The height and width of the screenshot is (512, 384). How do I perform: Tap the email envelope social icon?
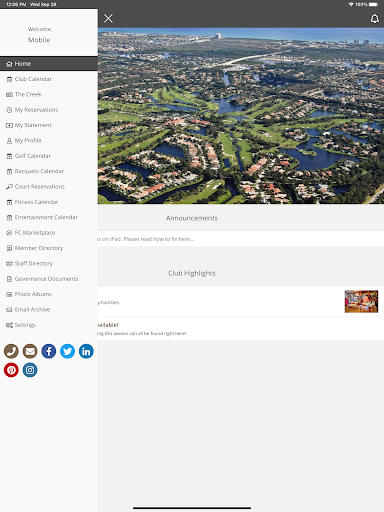(x=30, y=351)
